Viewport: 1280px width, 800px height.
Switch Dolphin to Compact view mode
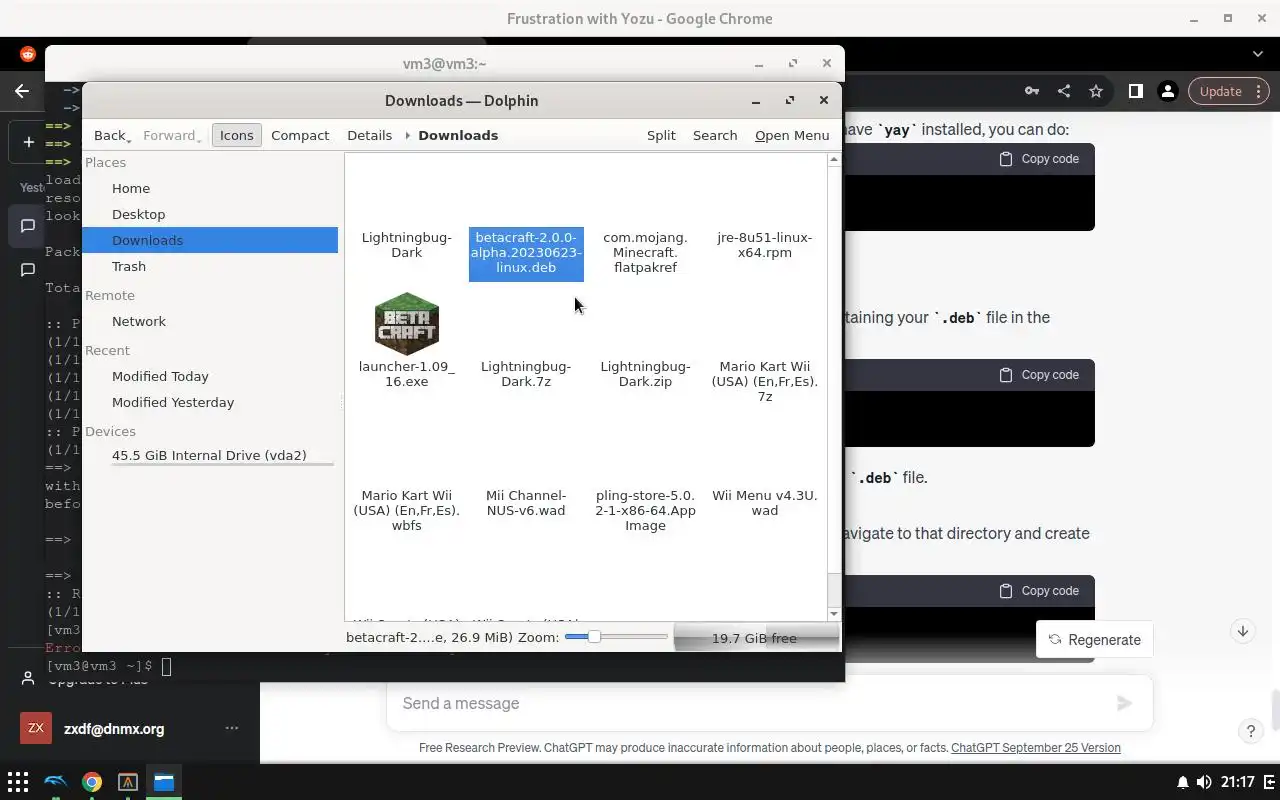click(300, 135)
